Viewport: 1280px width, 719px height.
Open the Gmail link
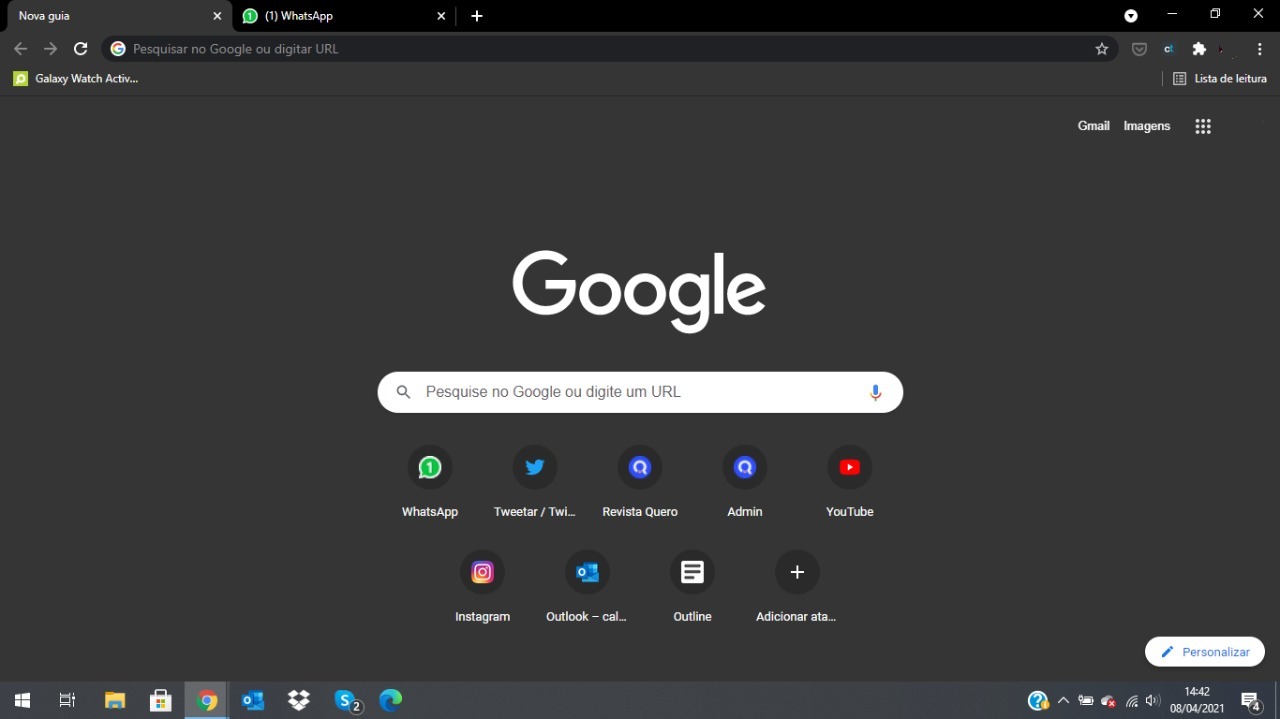1094,126
